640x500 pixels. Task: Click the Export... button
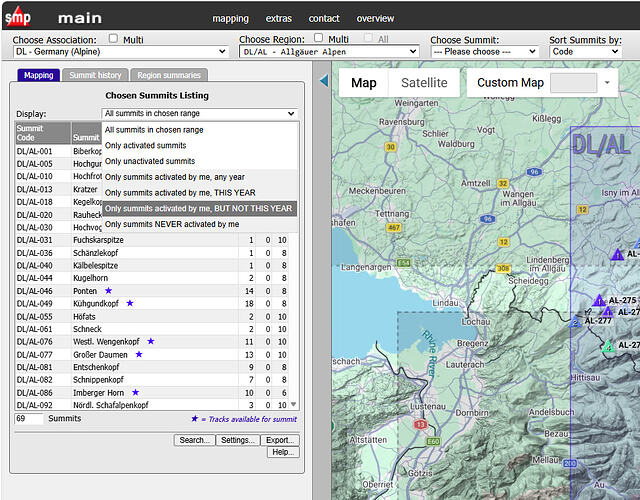(280, 440)
